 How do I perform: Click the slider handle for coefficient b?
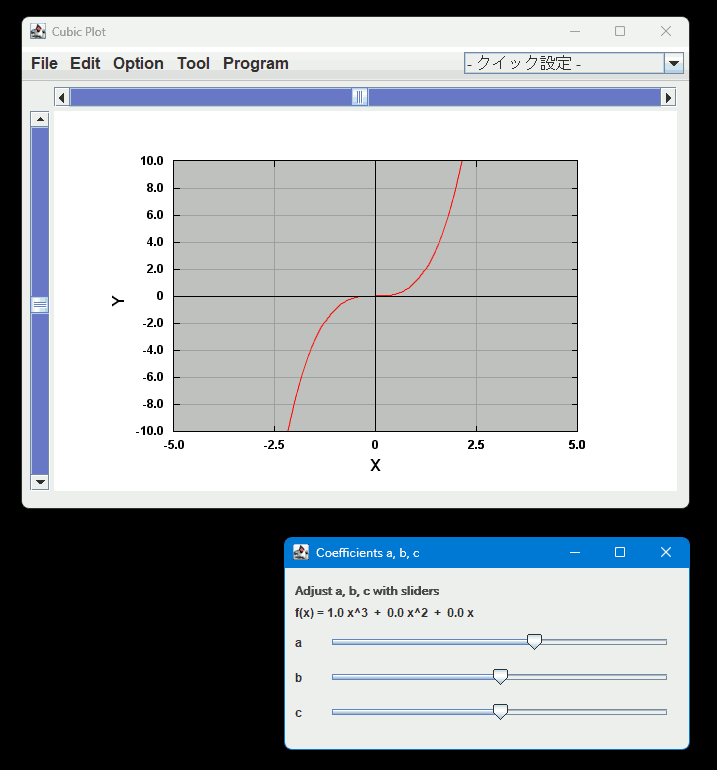tap(501, 677)
